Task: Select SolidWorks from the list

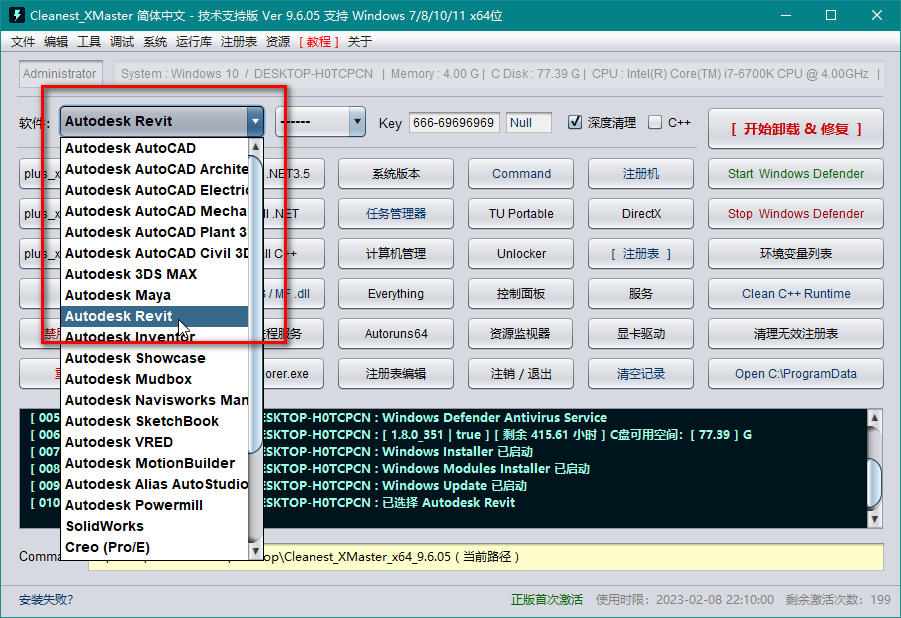Action: pyautogui.click(x=155, y=526)
